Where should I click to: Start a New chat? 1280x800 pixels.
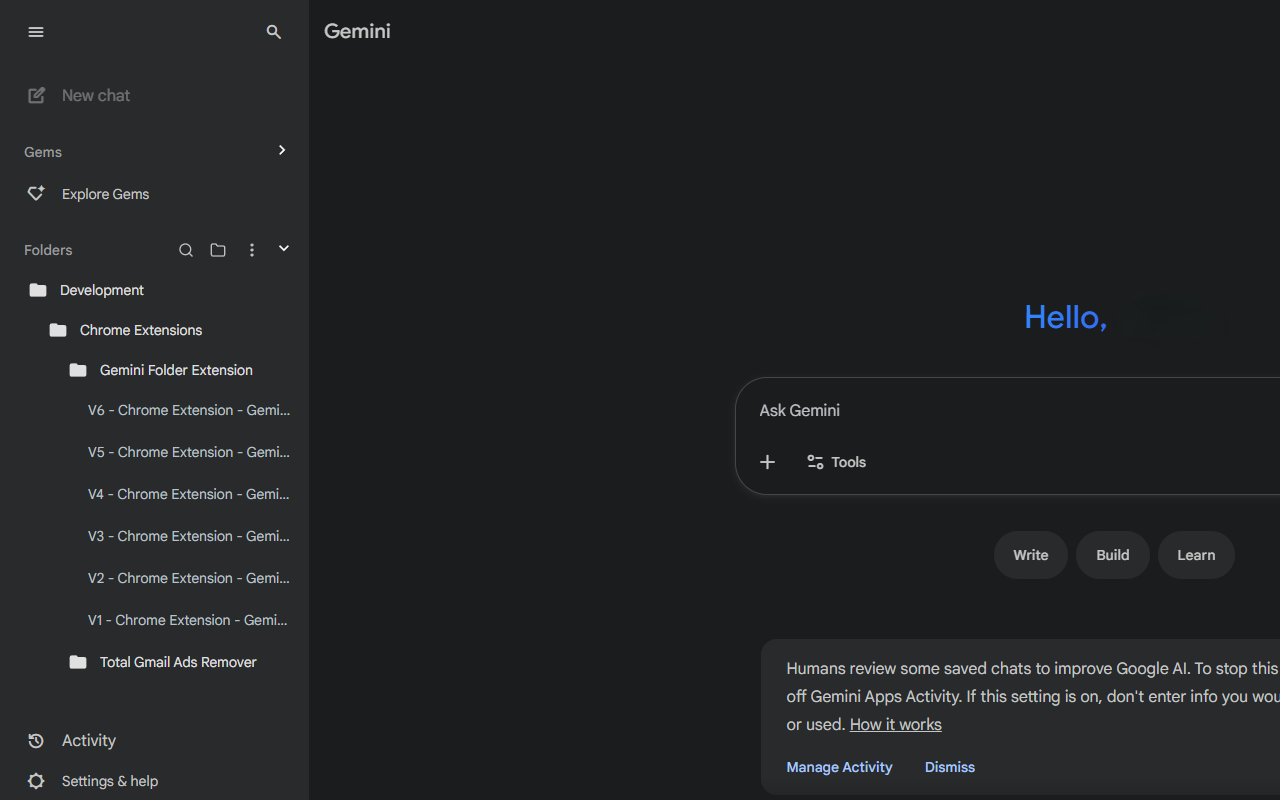click(x=96, y=95)
